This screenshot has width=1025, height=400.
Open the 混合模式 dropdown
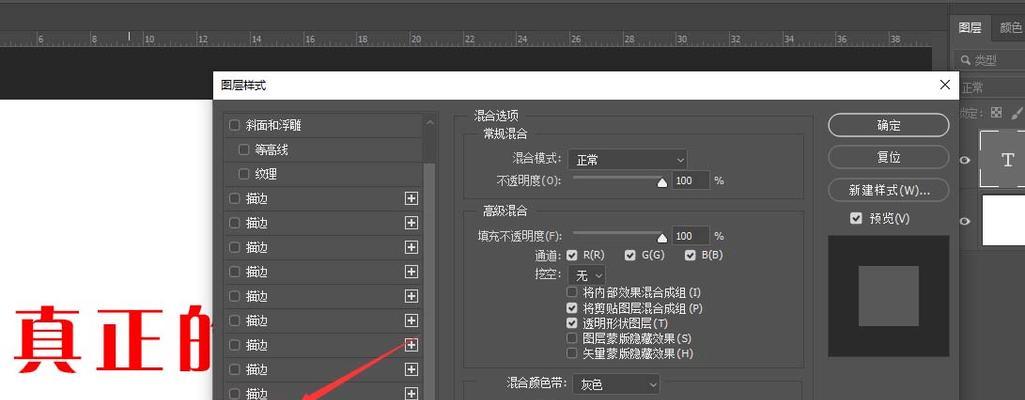628,159
